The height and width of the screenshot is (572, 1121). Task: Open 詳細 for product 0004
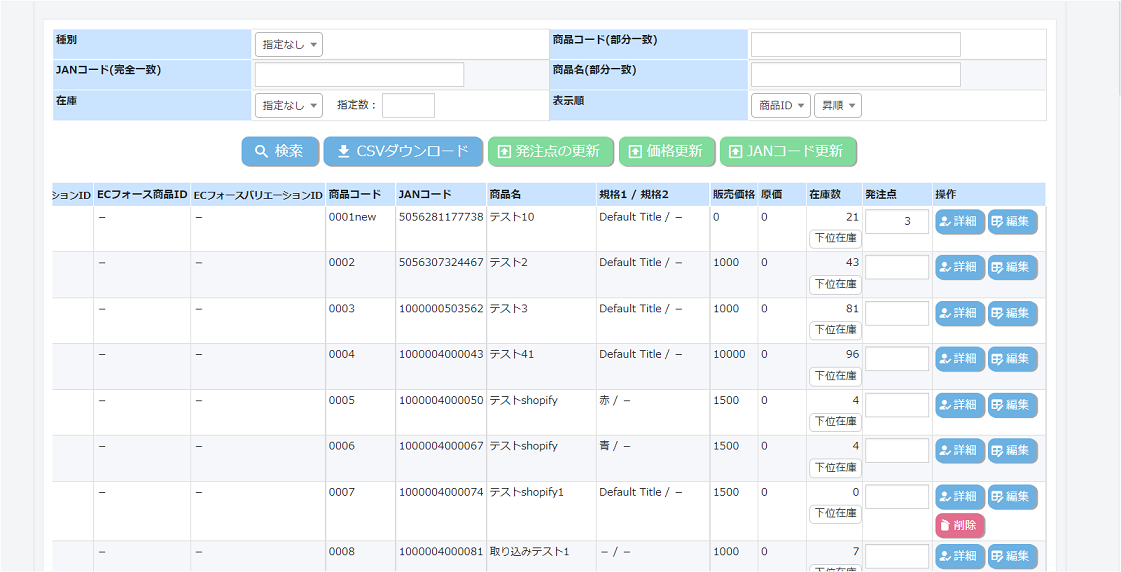point(959,359)
